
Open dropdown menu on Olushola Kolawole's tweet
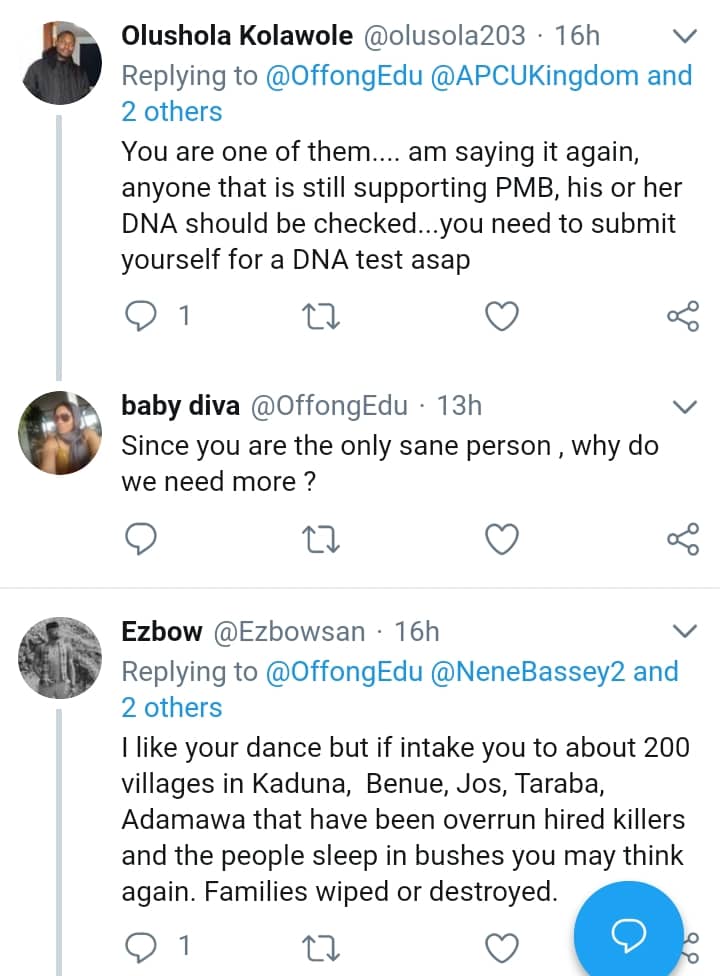[685, 38]
